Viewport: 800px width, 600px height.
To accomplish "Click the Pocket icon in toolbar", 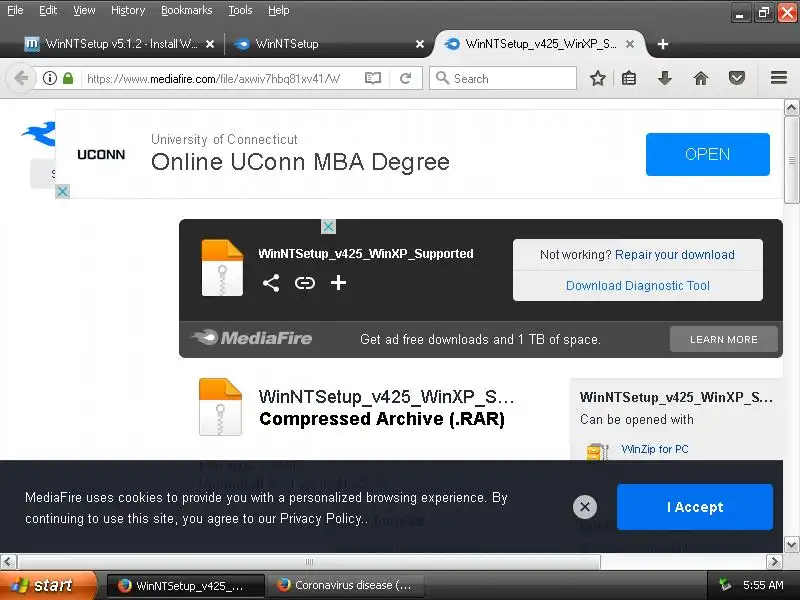I will pos(737,78).
